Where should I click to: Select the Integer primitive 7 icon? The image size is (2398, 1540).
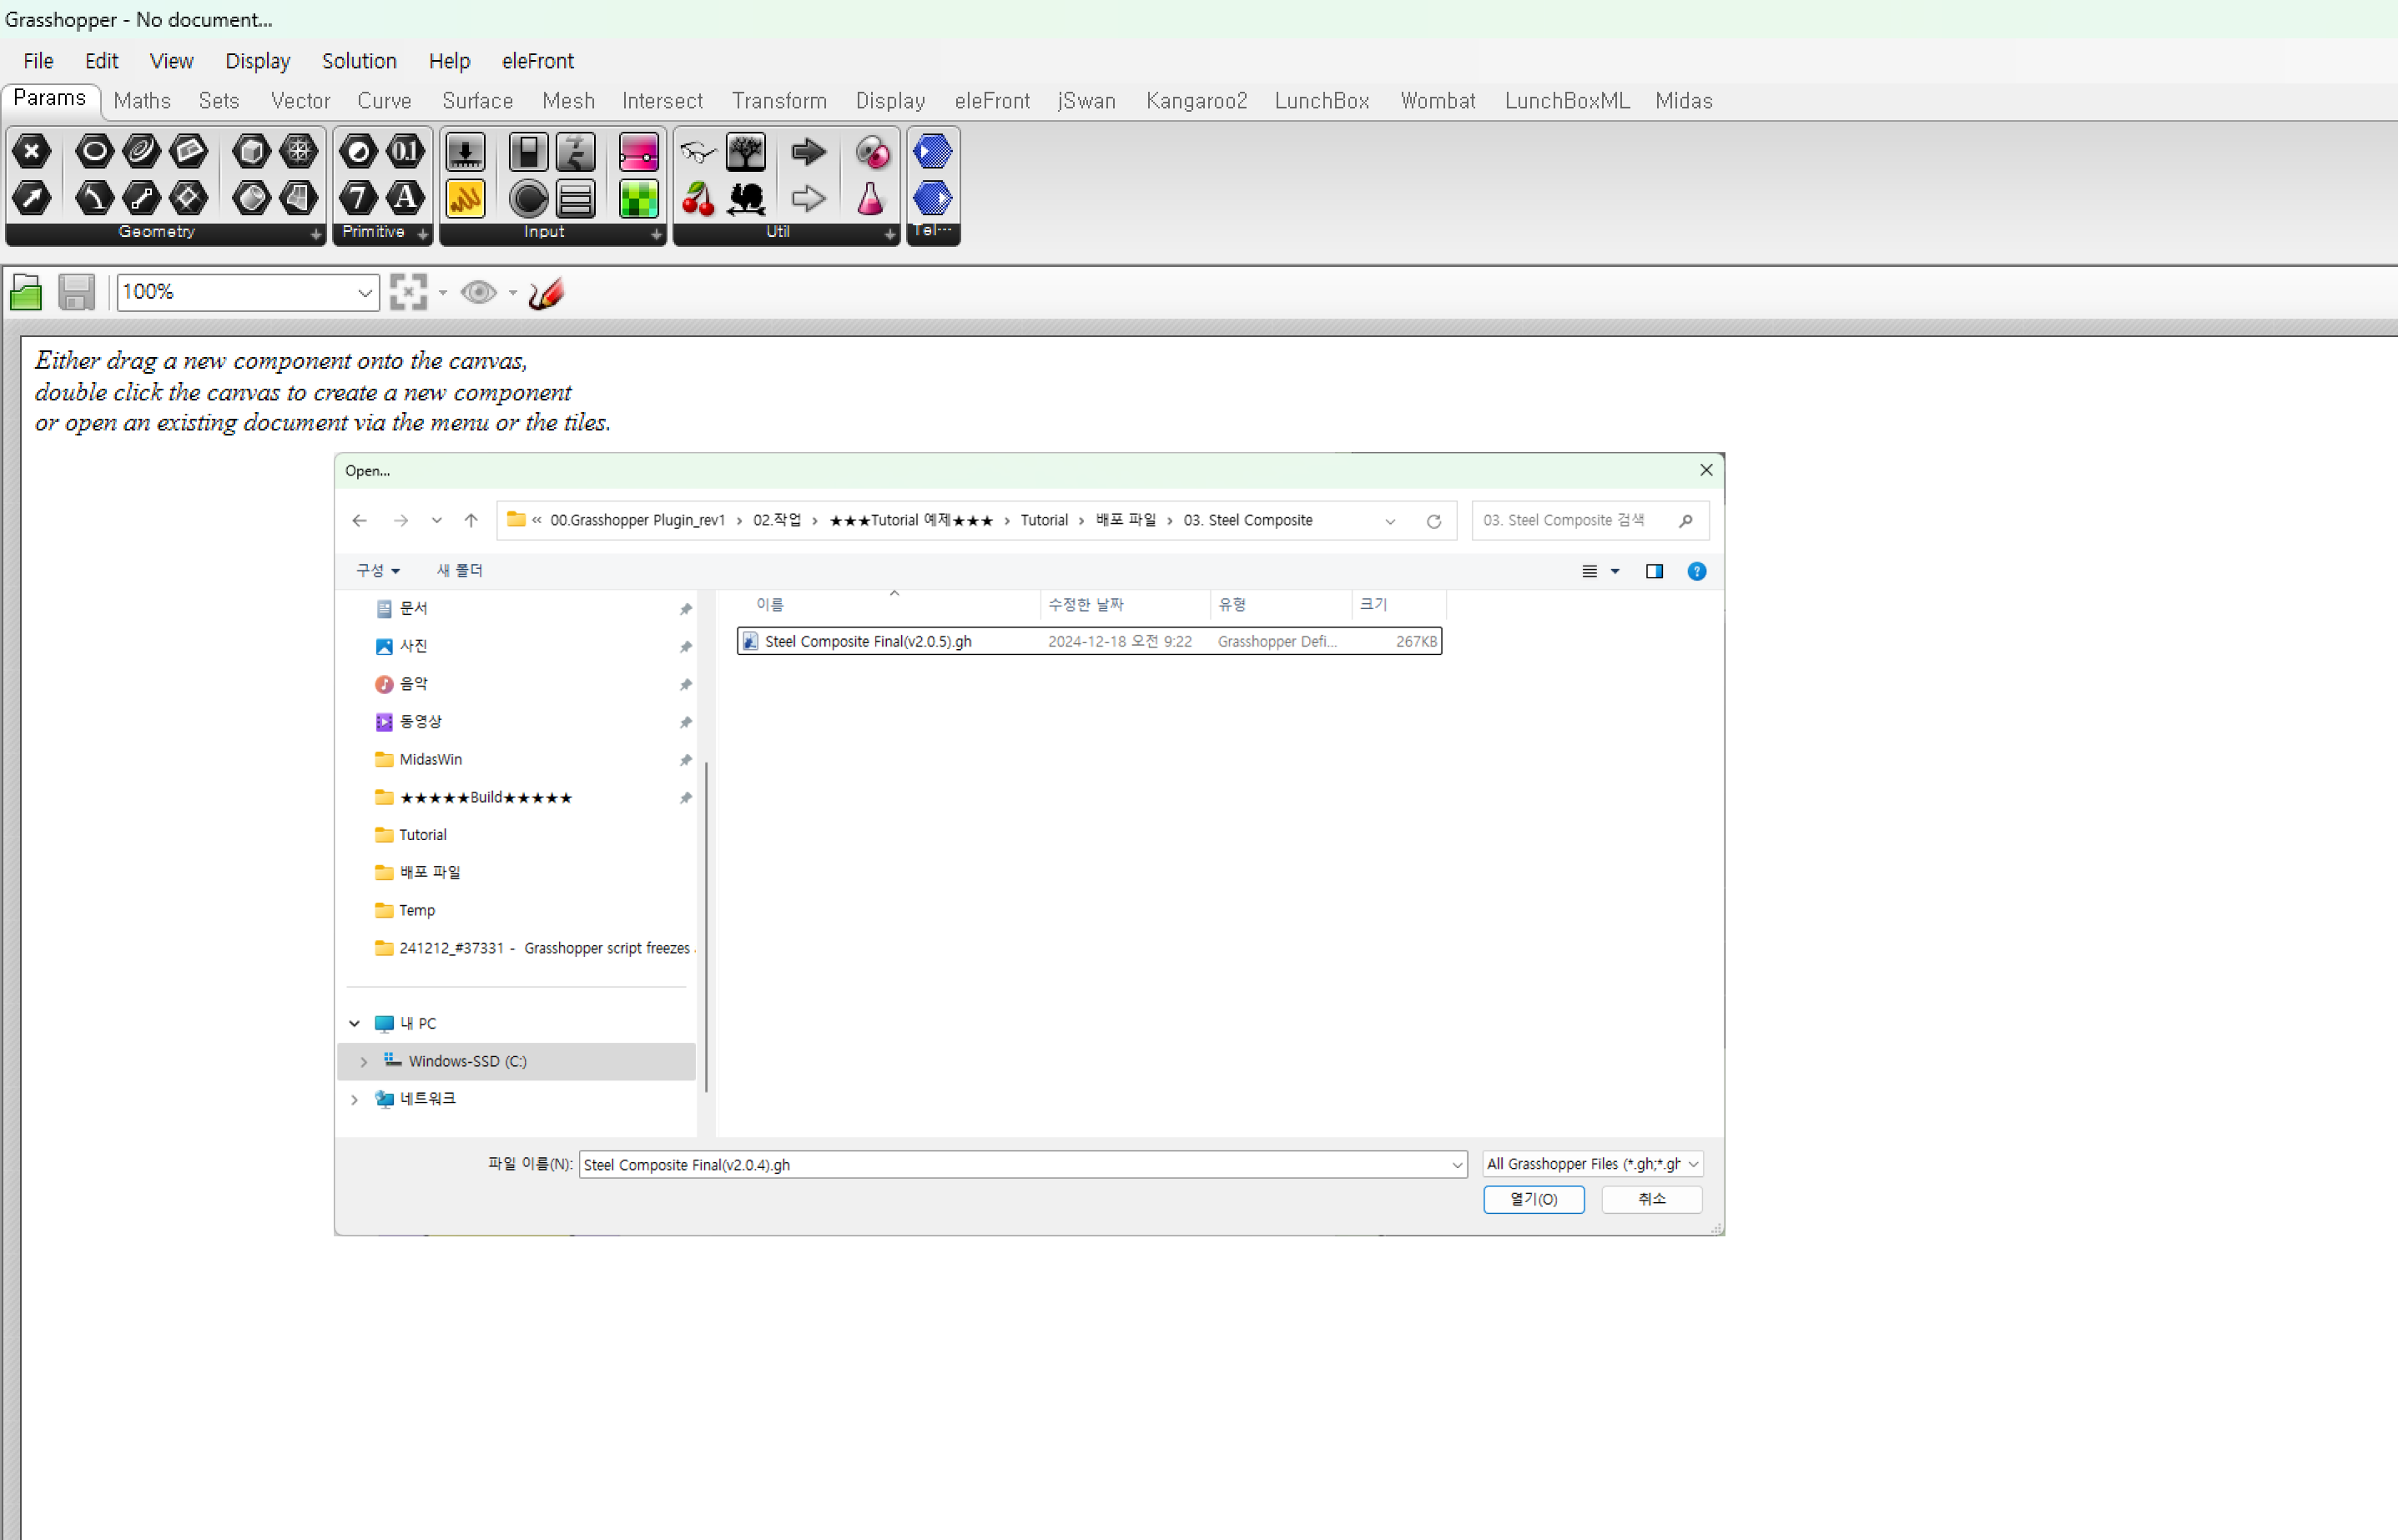pyautogui.click(x=358, y=198)
